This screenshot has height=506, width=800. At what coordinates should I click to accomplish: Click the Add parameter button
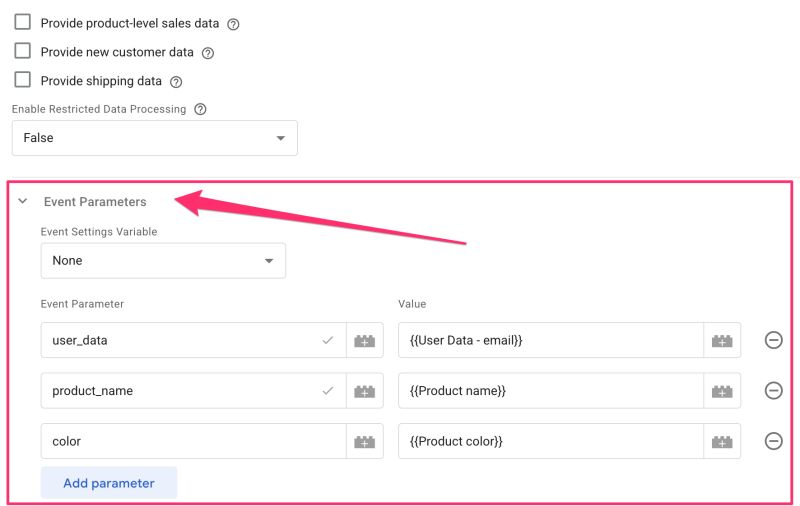pyautogui.click(x=109, y=483)
